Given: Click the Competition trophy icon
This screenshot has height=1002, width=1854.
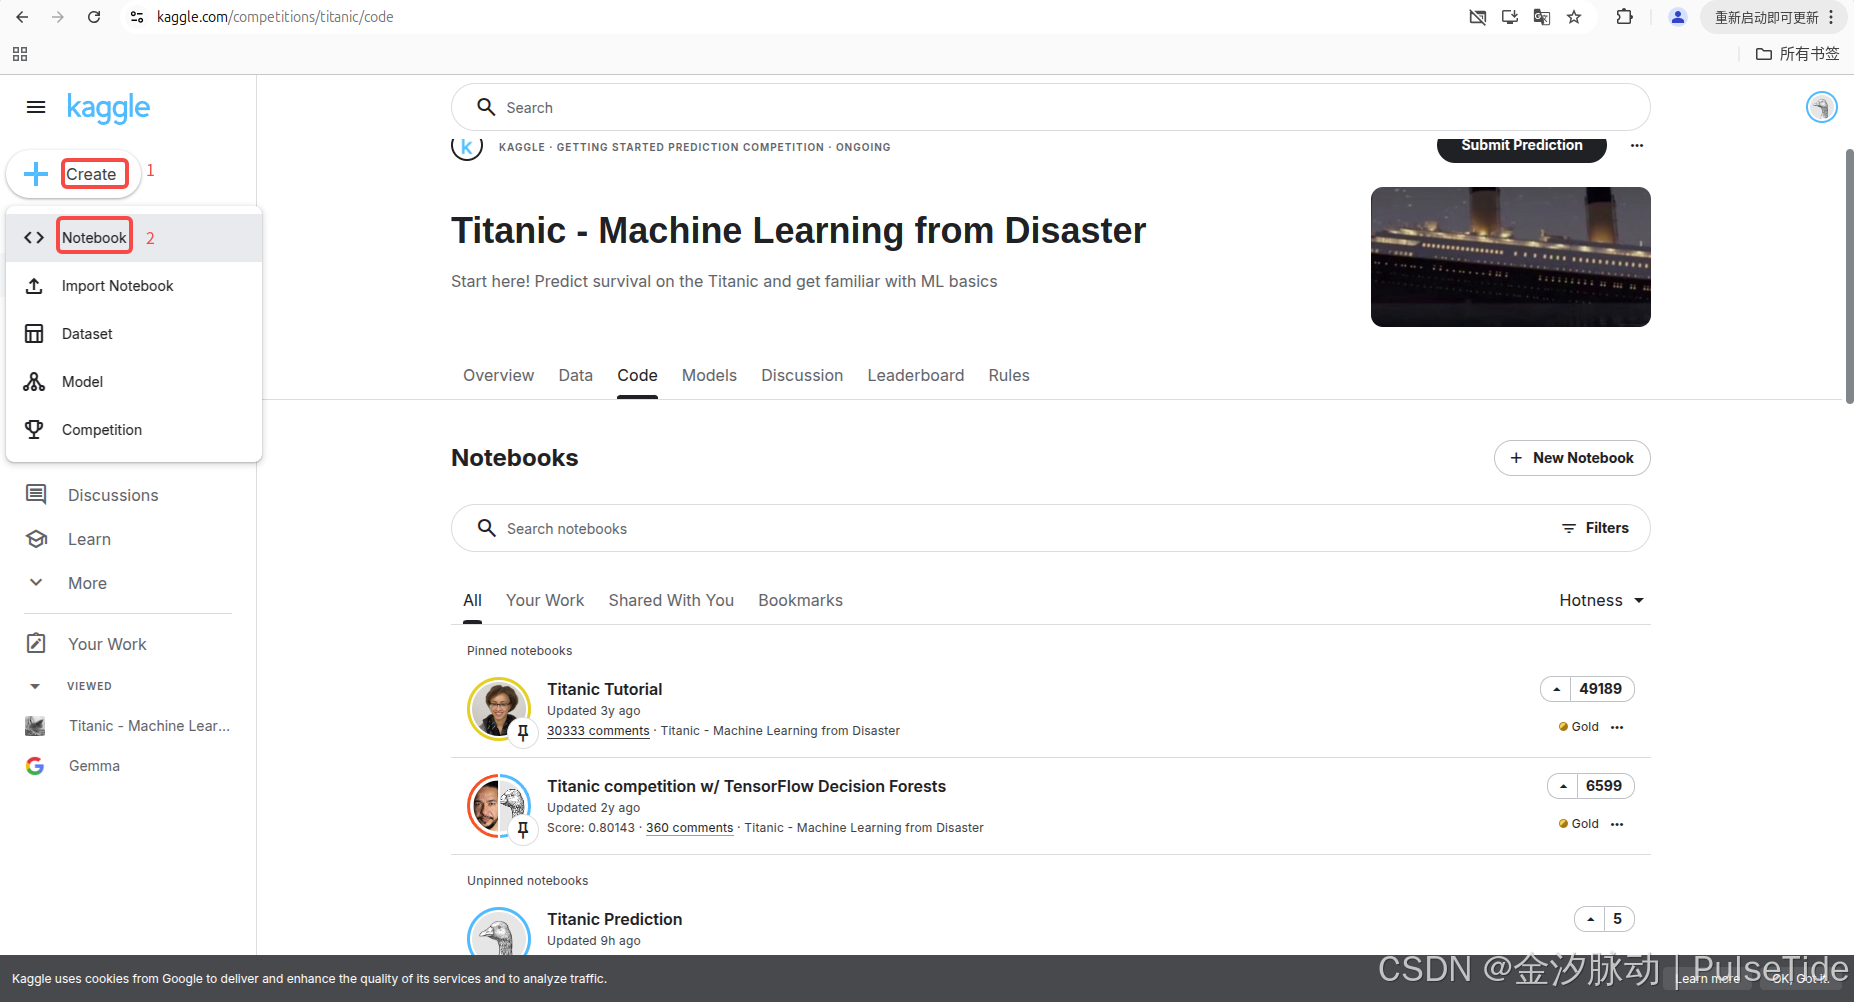Looking at the screenshot, I should click(34, 430).
